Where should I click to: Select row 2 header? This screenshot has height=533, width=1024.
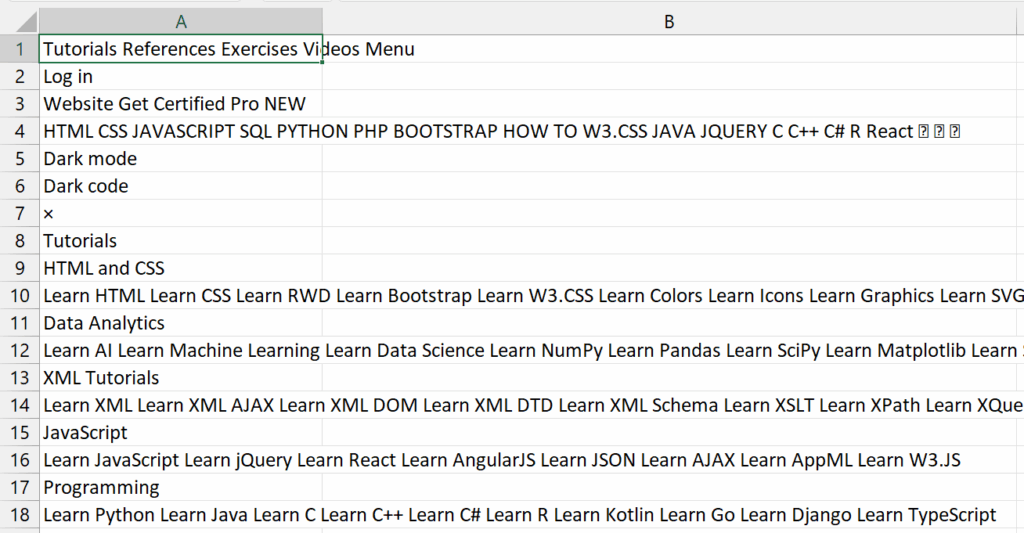click(20, 76)
